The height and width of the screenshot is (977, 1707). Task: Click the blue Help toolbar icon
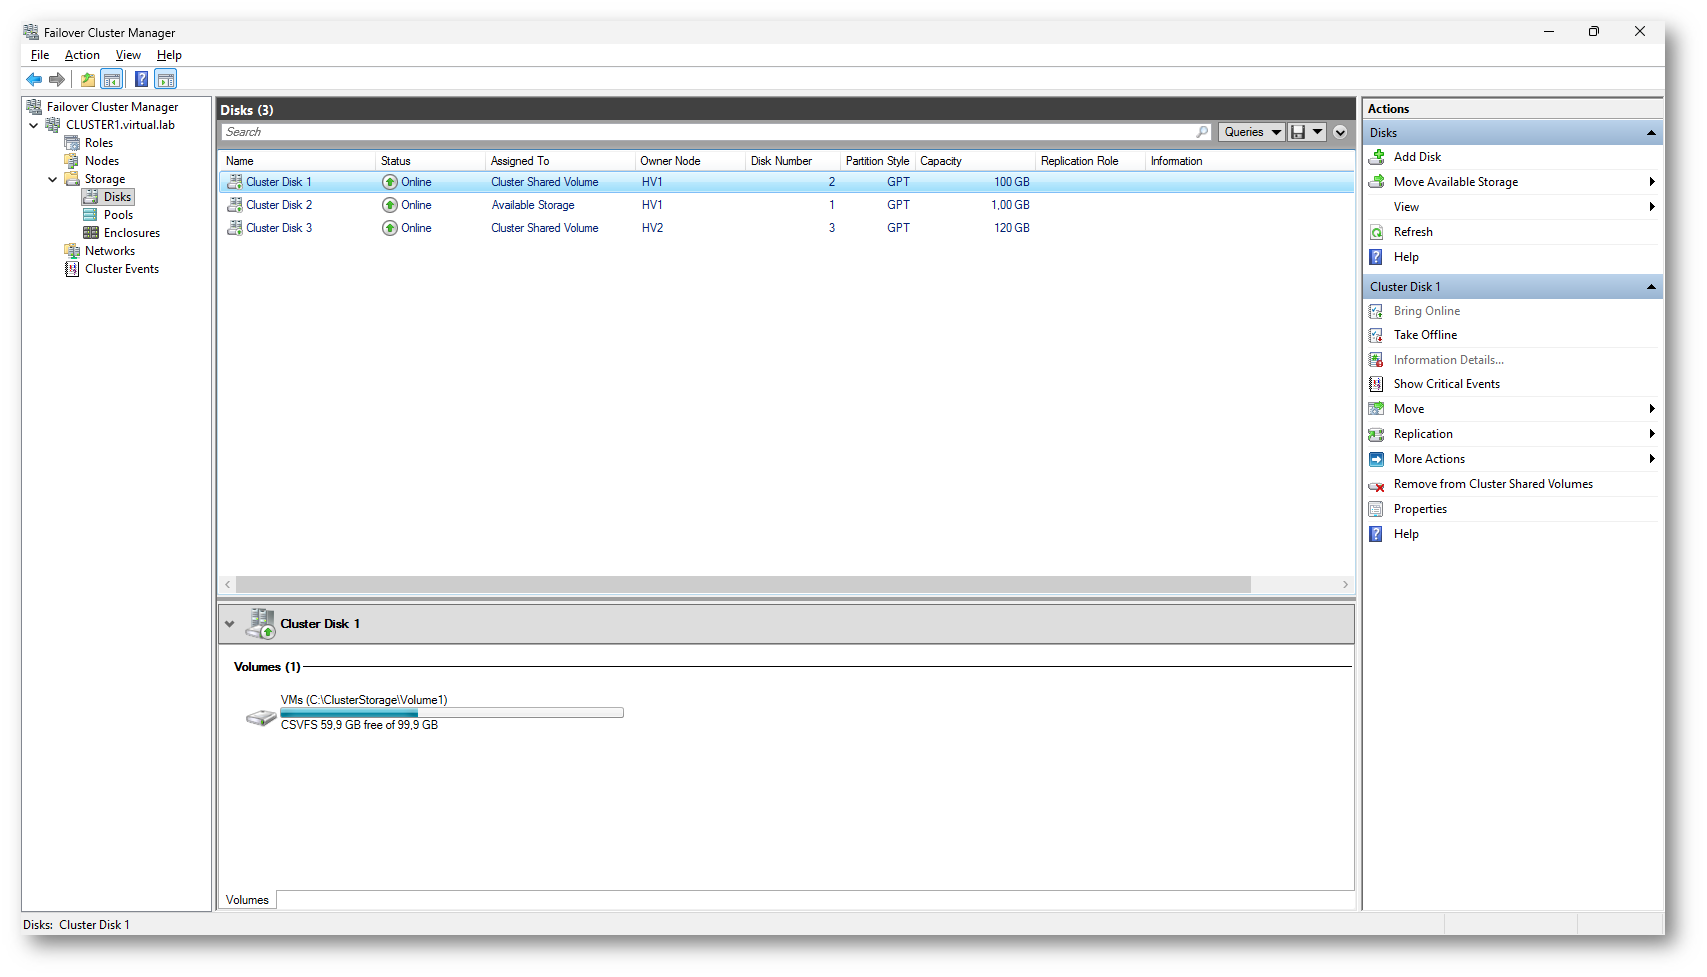(141, 79)
